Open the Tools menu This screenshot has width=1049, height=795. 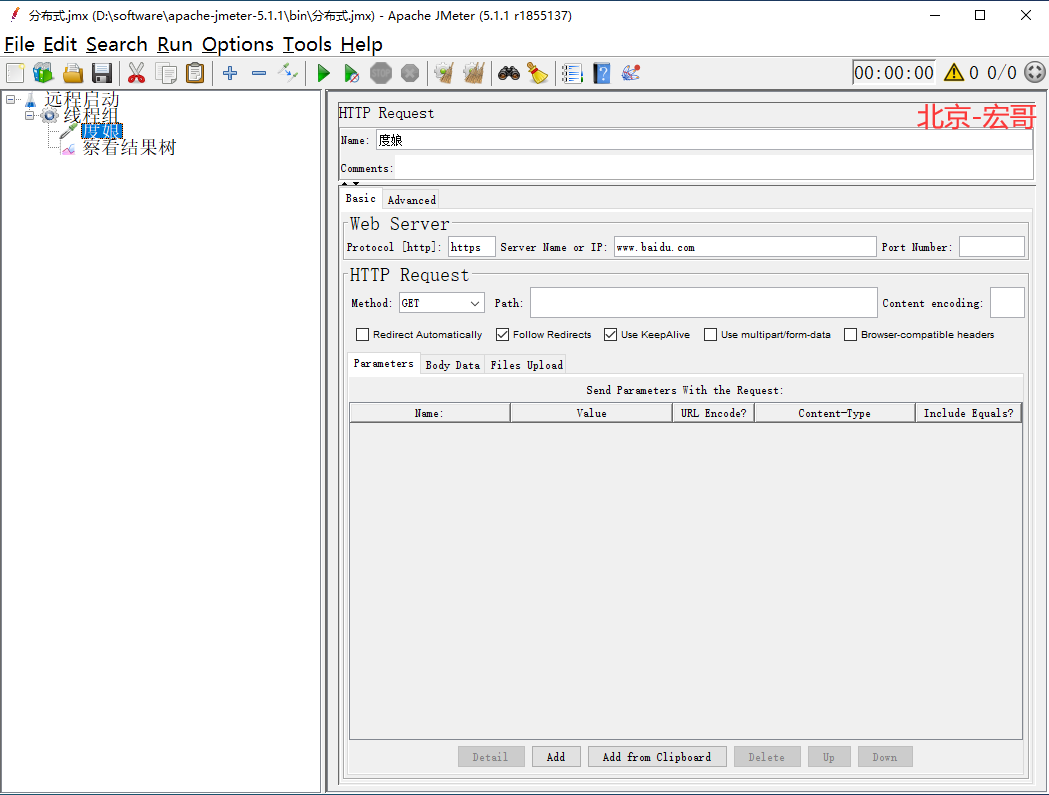[307, 45]
